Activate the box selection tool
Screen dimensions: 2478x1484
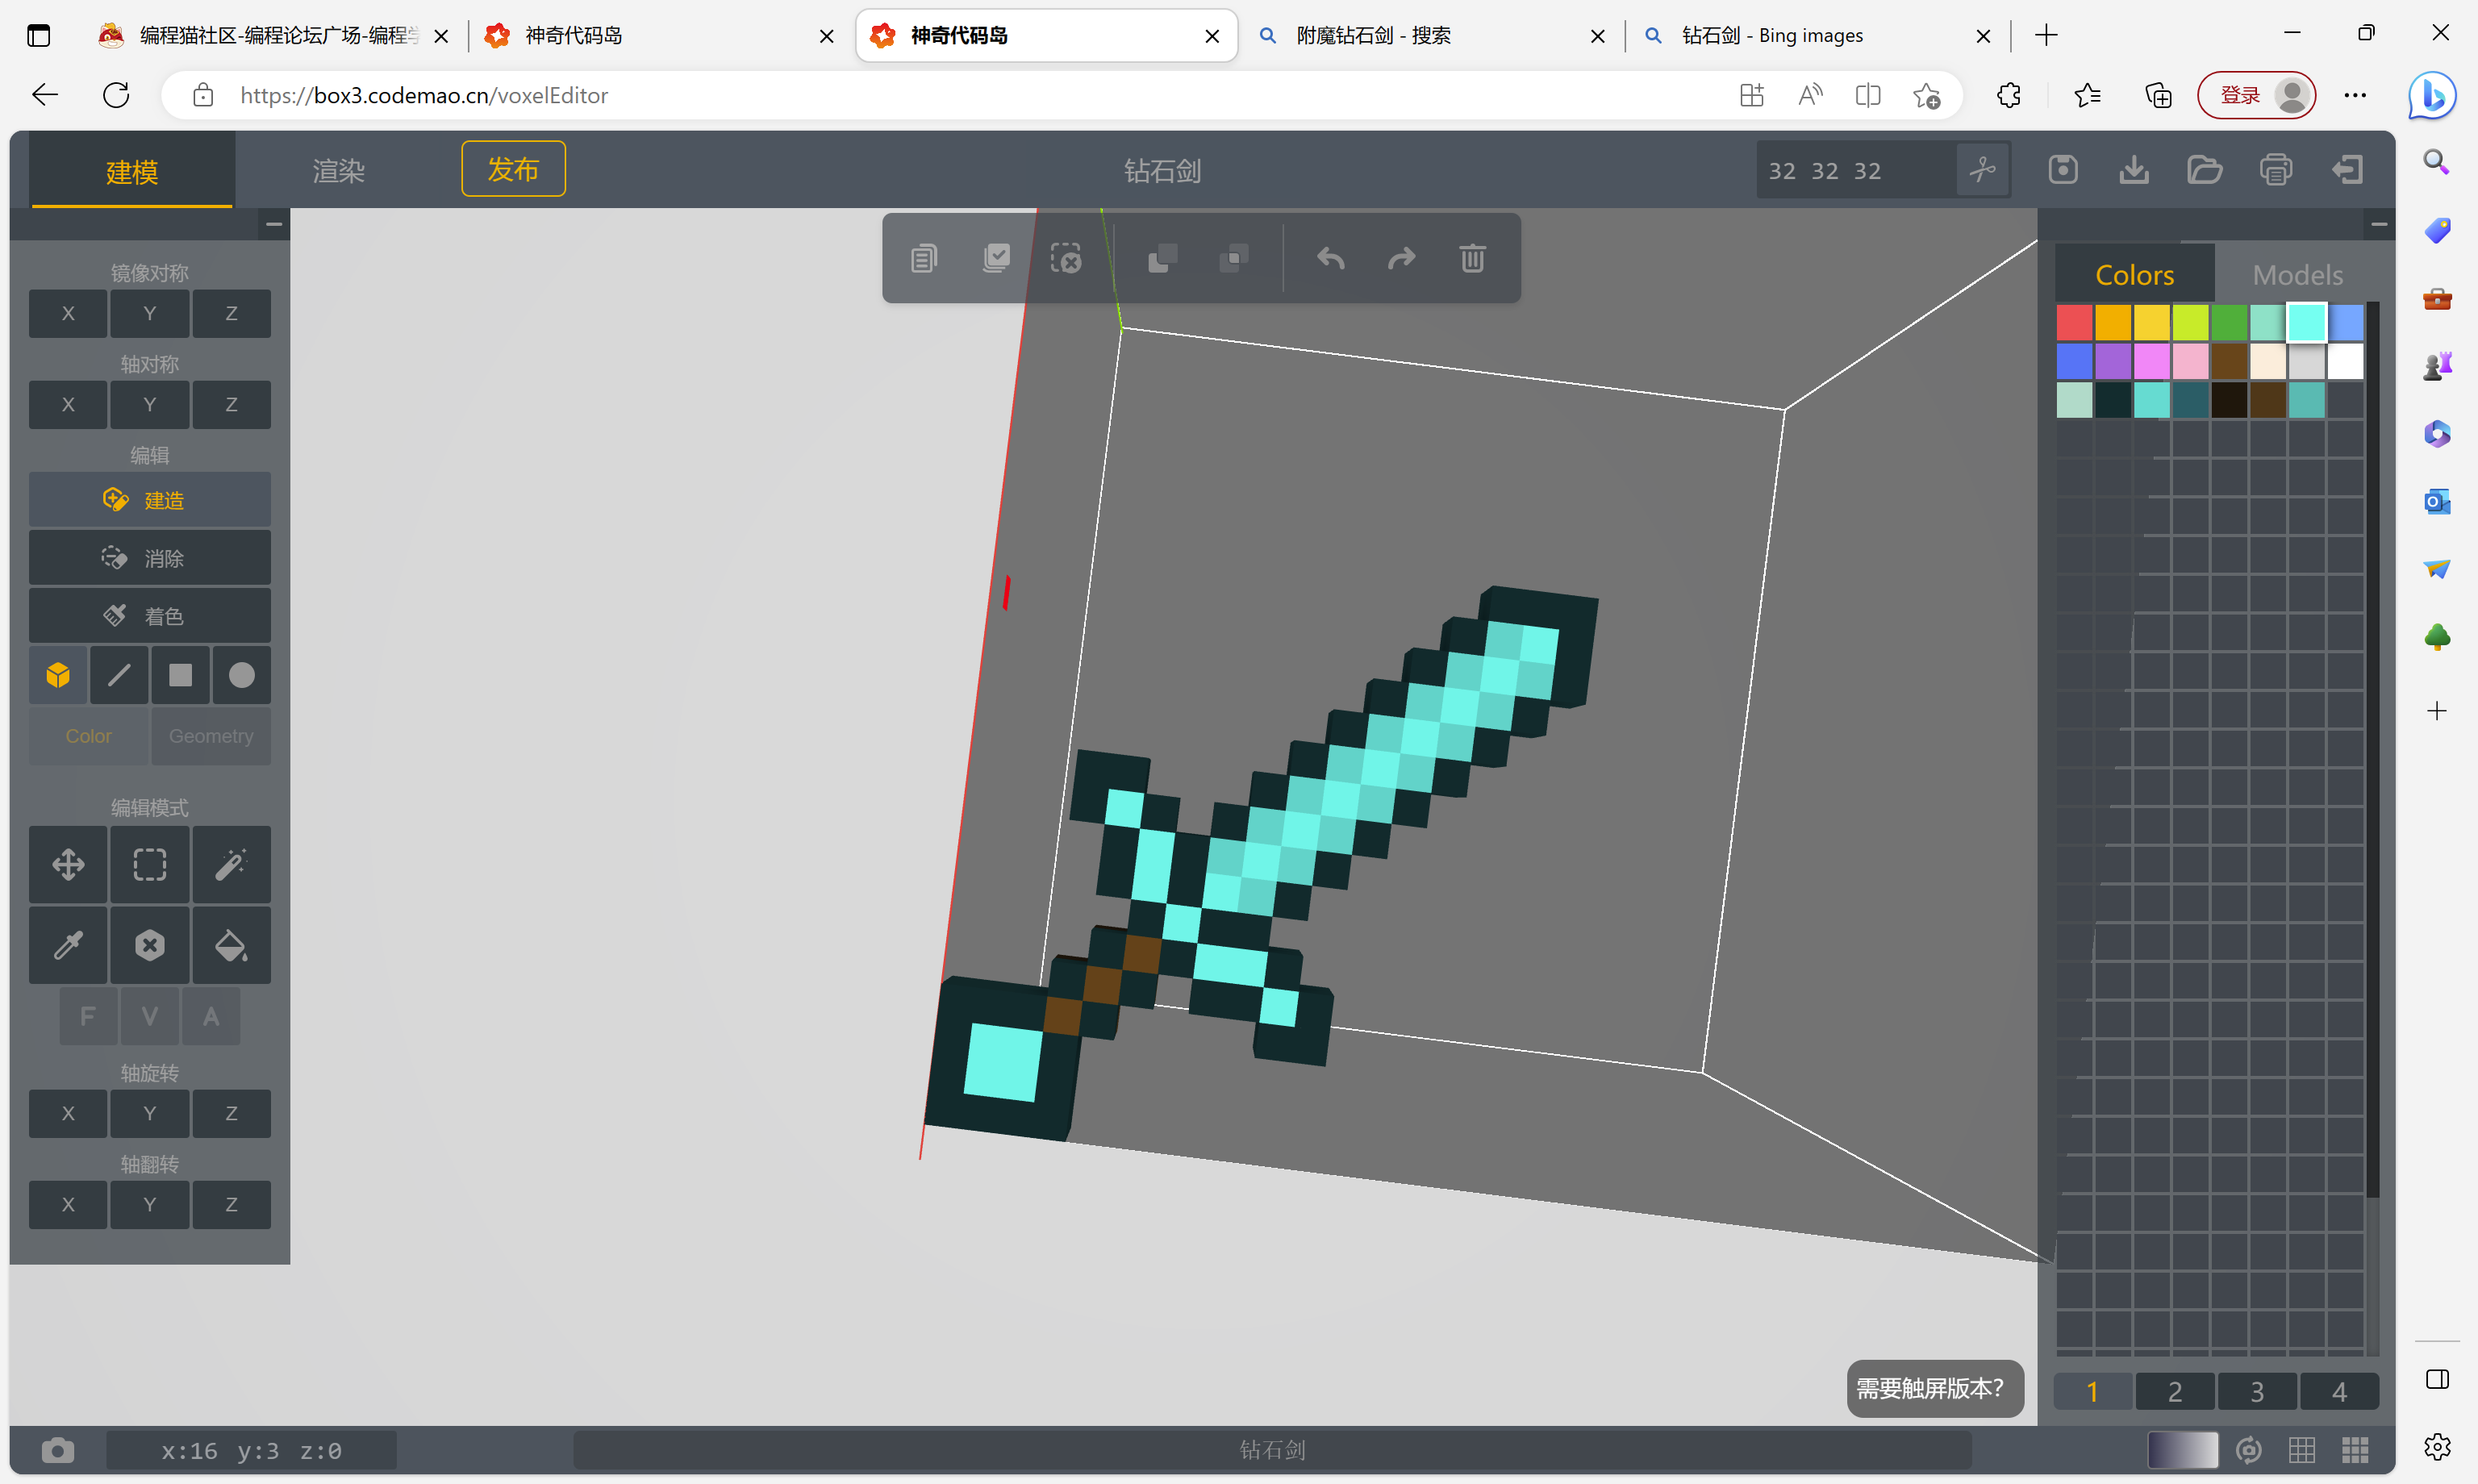click(150, 865)
